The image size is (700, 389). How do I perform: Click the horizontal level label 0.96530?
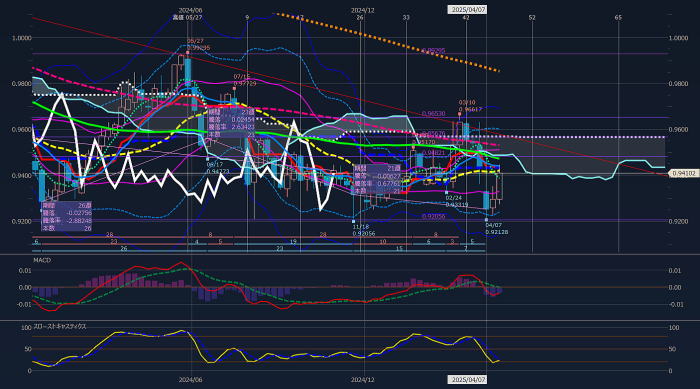click(433, 114)
